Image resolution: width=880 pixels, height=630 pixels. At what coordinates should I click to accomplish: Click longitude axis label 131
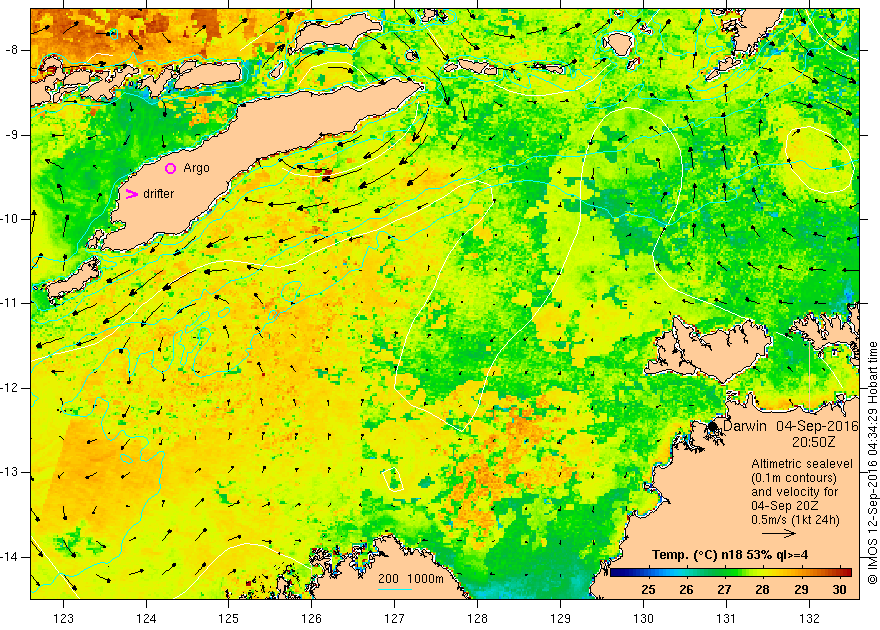pos(726,618)
